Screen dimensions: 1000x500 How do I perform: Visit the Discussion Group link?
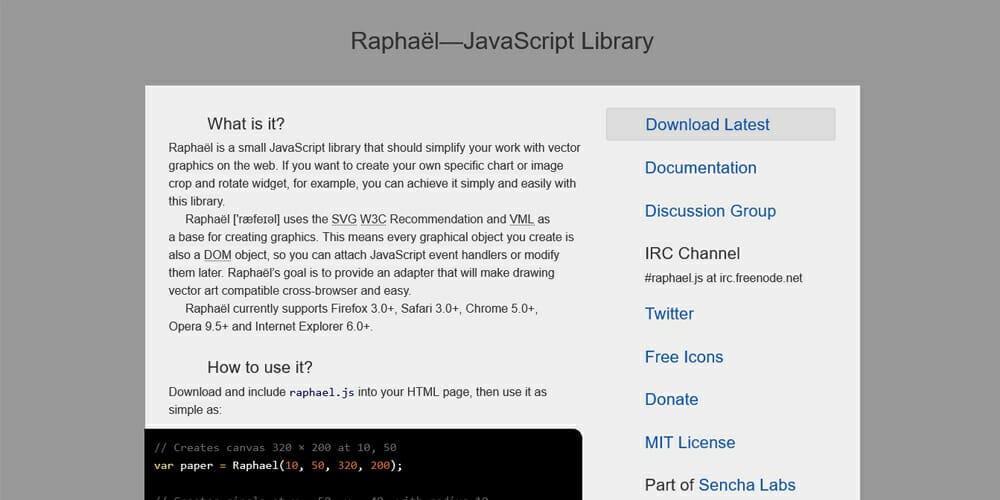point(710,211)
